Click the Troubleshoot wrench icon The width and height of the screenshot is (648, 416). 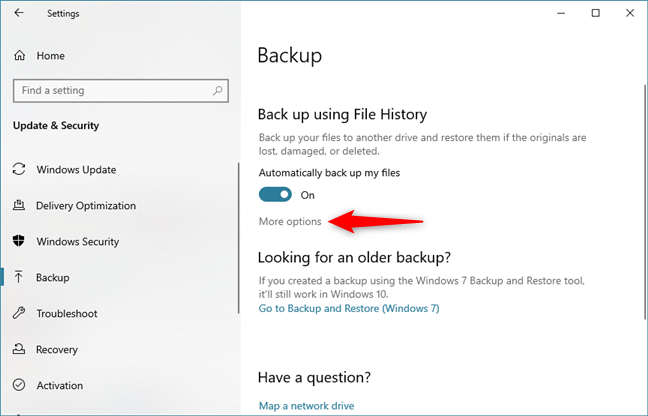tap(19, 313)
